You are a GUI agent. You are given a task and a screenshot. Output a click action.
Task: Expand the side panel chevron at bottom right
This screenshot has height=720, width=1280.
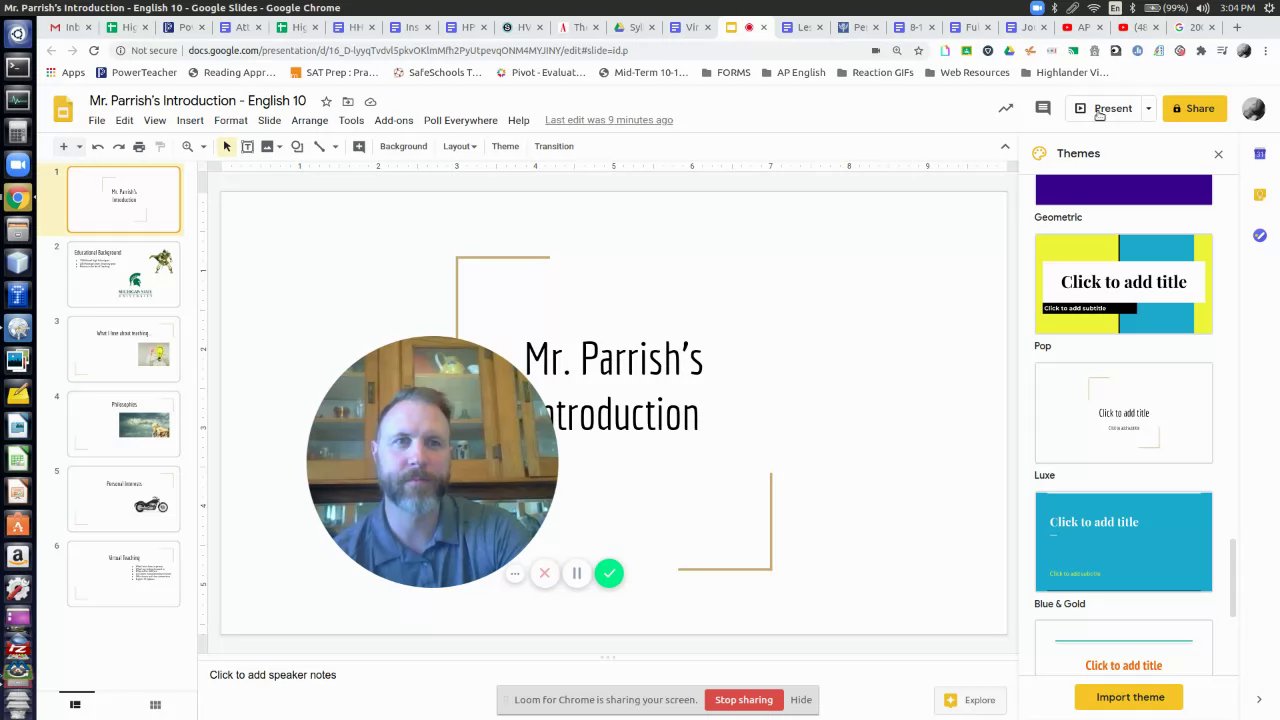pyautogui.click(x=1259, y=699)
